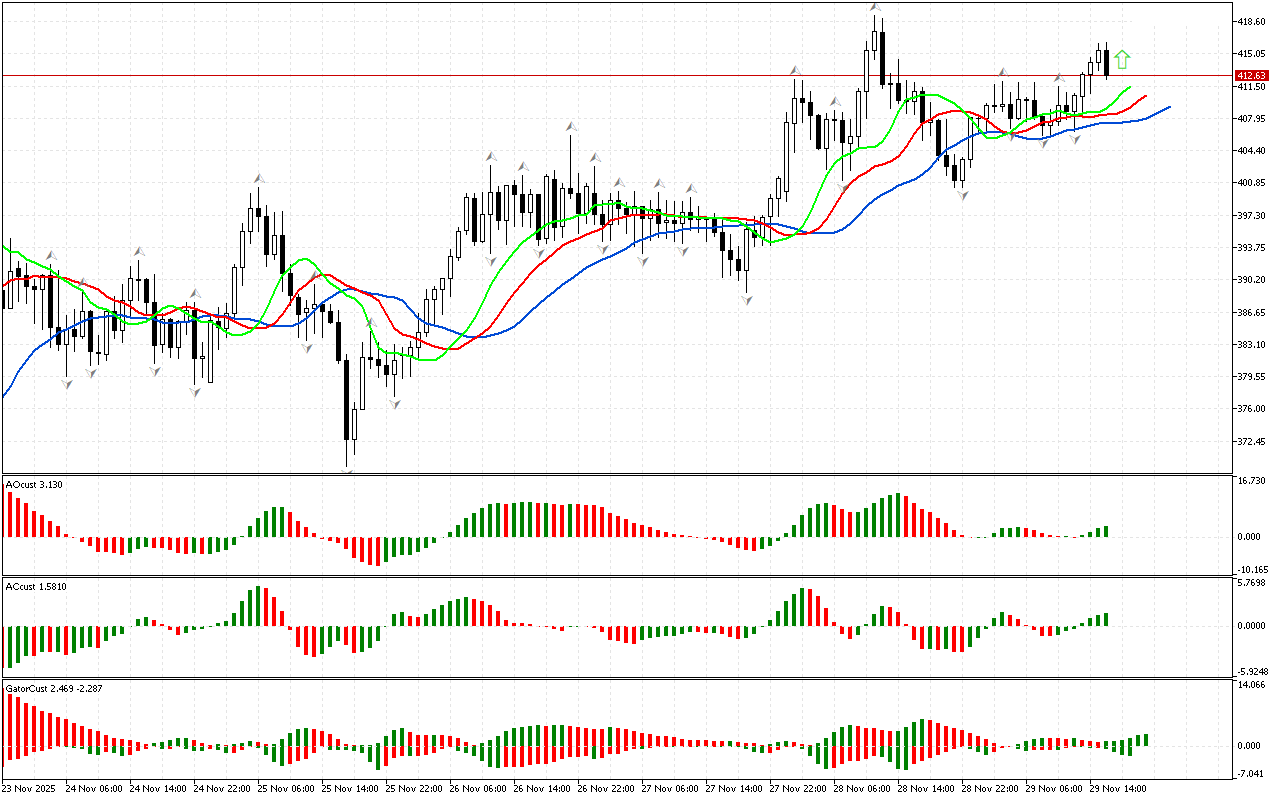Image resolution: width=1280 pixels, height=800 pixels.
Task: Select the up fractal above the 25 Nov 06:00 peak
Action: [x=258, y=178]
